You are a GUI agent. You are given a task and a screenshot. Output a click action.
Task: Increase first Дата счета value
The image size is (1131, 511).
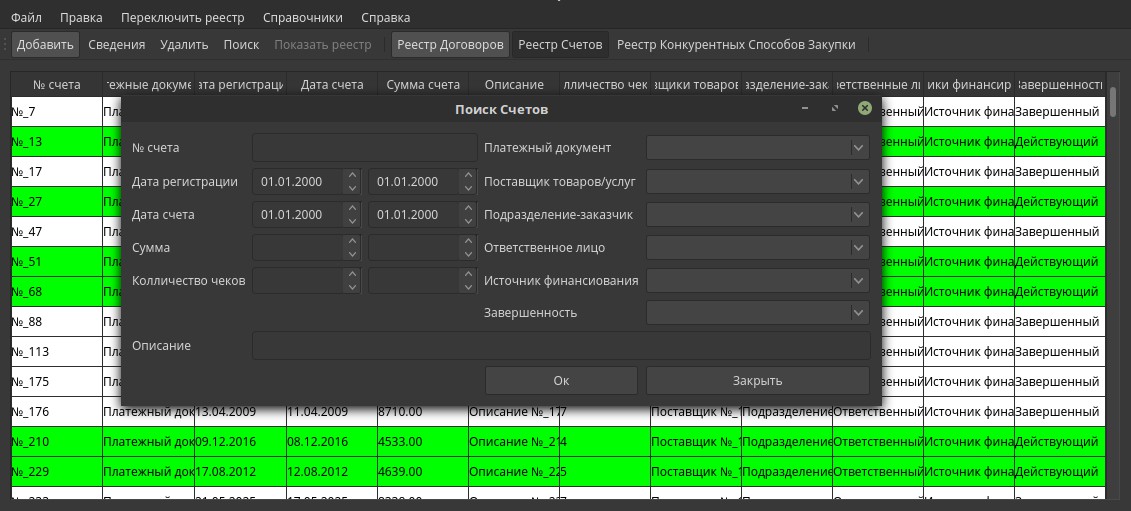(x=352, y=208)
